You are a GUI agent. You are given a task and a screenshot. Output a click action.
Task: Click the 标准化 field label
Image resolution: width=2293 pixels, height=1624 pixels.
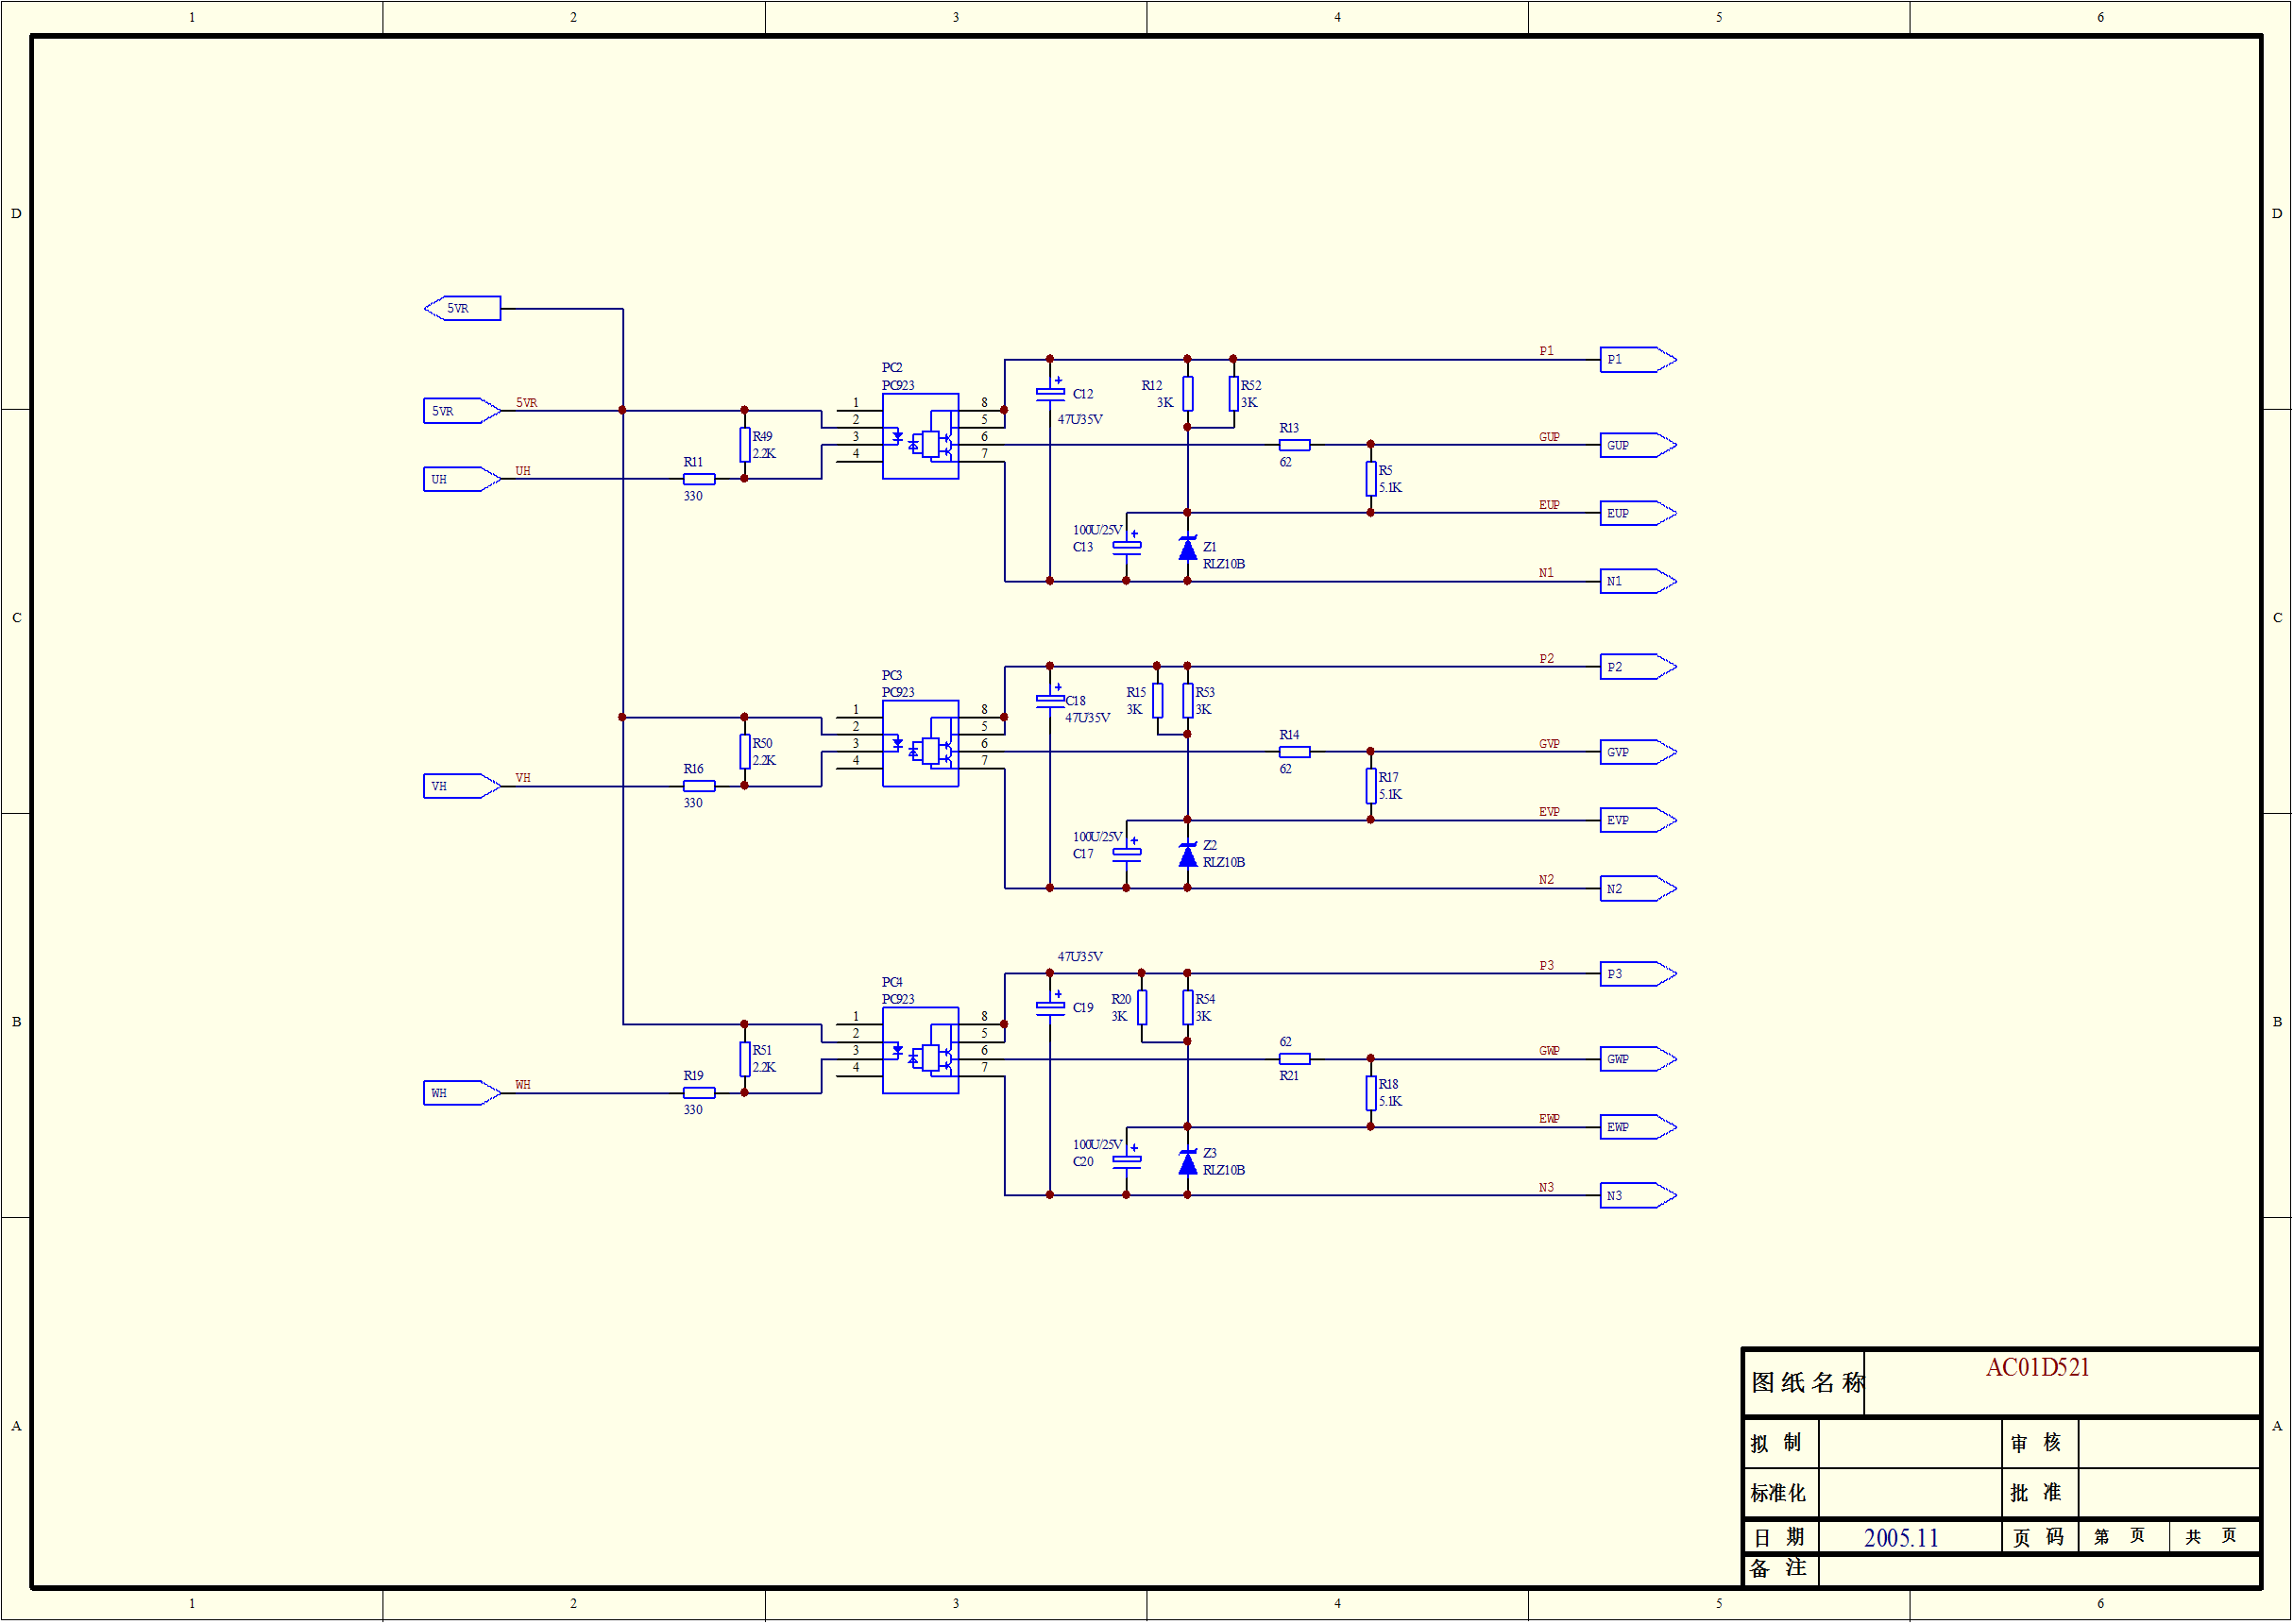(x=1778, y=1493)
